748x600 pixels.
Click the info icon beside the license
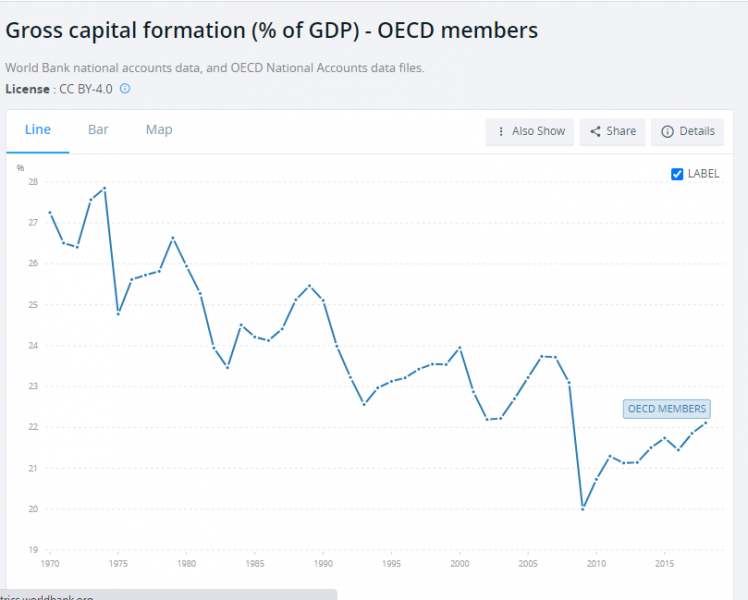click(x=125, y=89)
